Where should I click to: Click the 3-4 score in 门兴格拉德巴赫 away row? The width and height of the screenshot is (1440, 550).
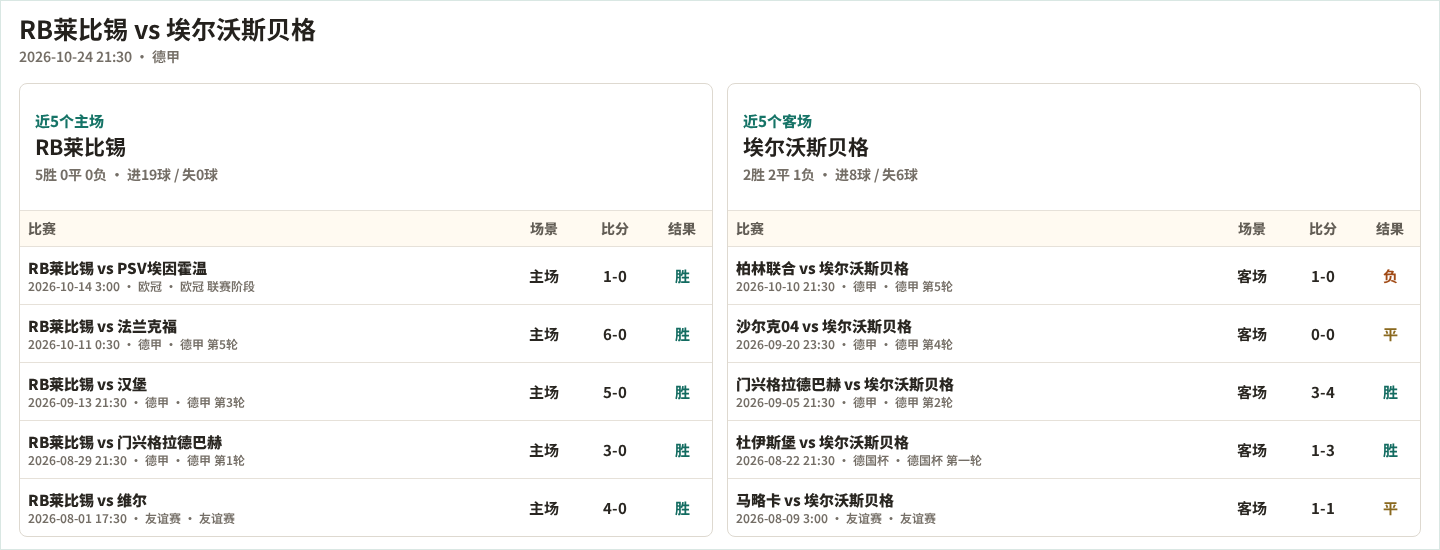pos(1323,392)
